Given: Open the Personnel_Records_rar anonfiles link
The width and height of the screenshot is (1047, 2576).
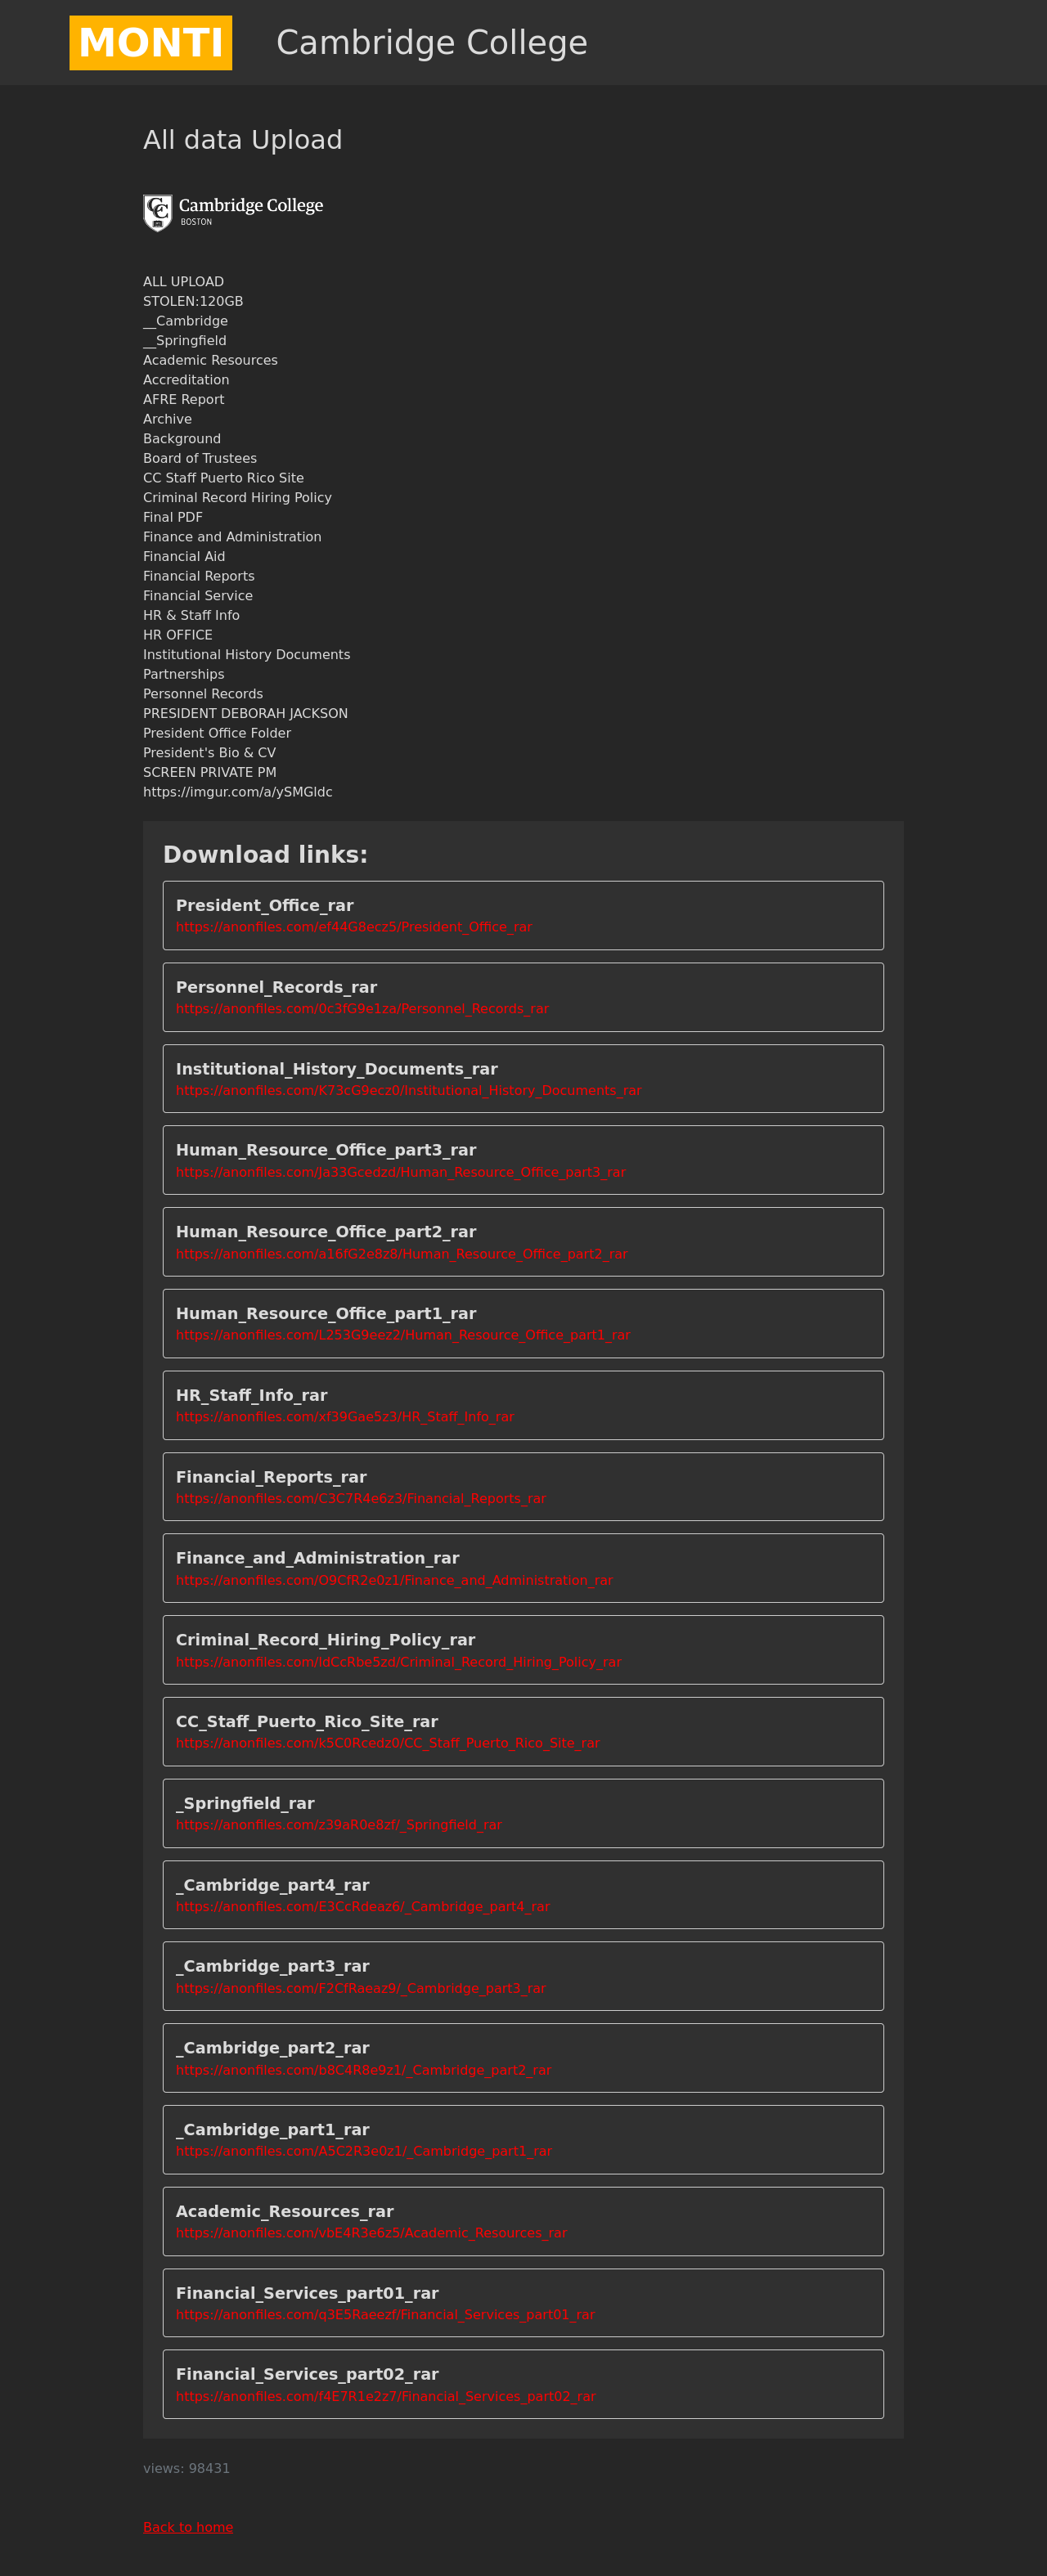Looking at the screenshot, I should tap(362, 1009).
